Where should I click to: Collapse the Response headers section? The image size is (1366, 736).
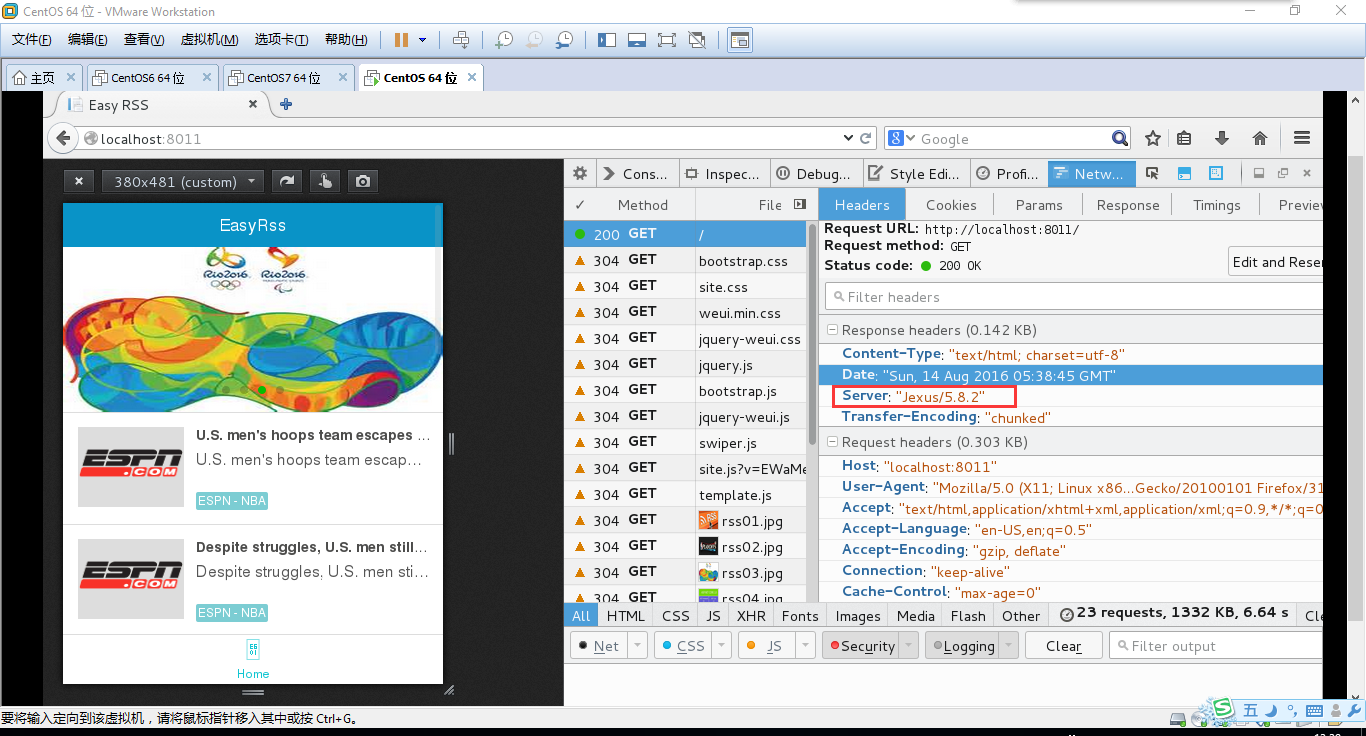832,330
